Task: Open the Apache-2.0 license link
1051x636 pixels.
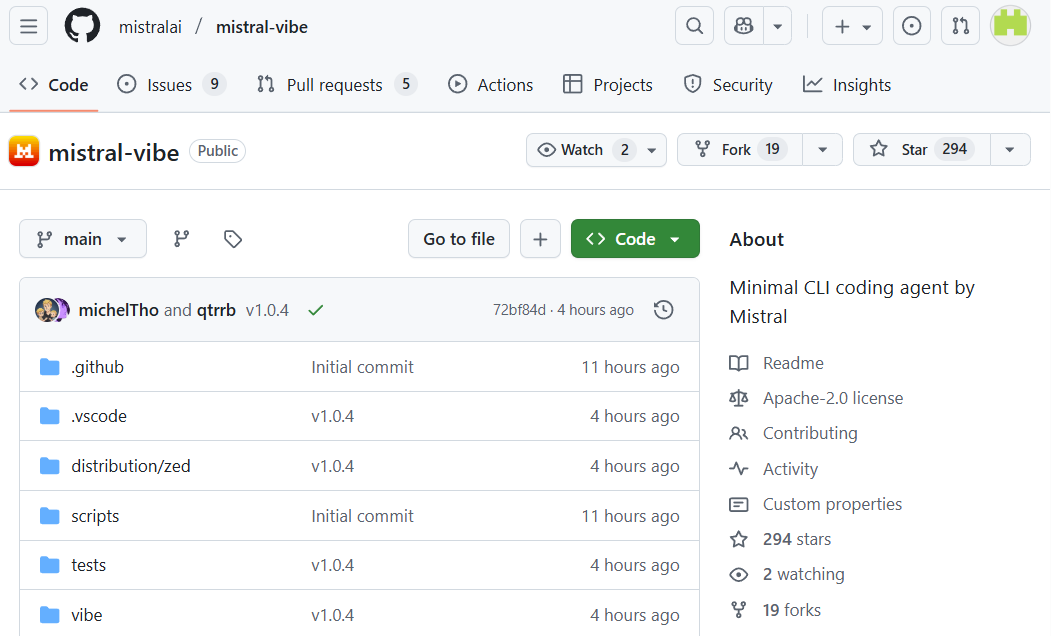Action: point(832,398)
